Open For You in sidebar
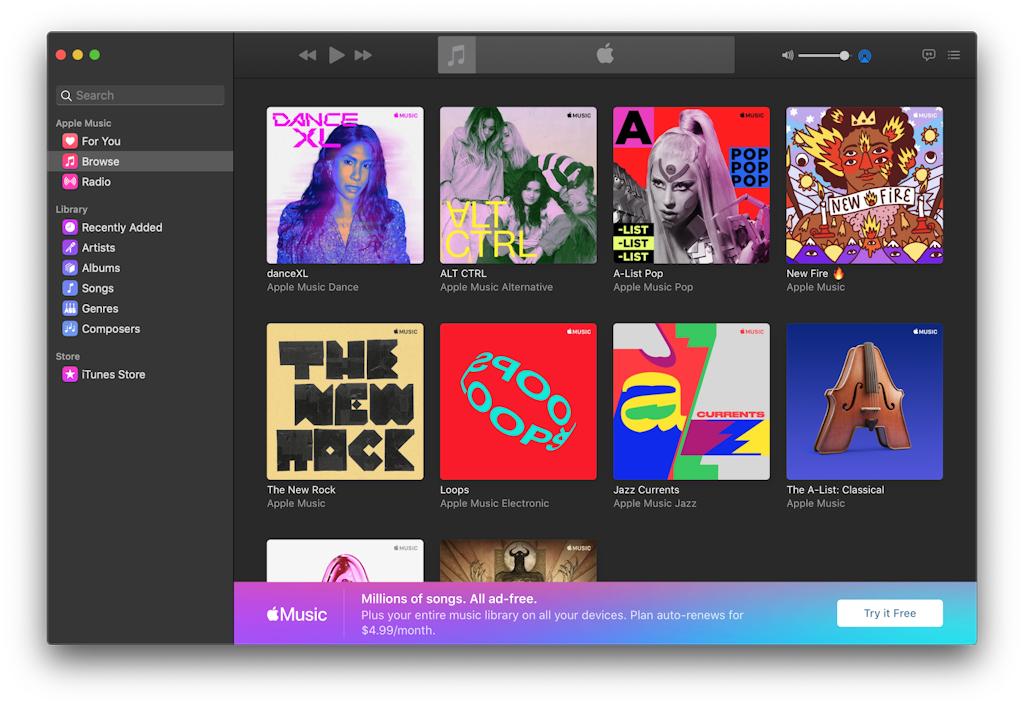The width and height of the screenshot is (1024, 707). coord(100,141)
